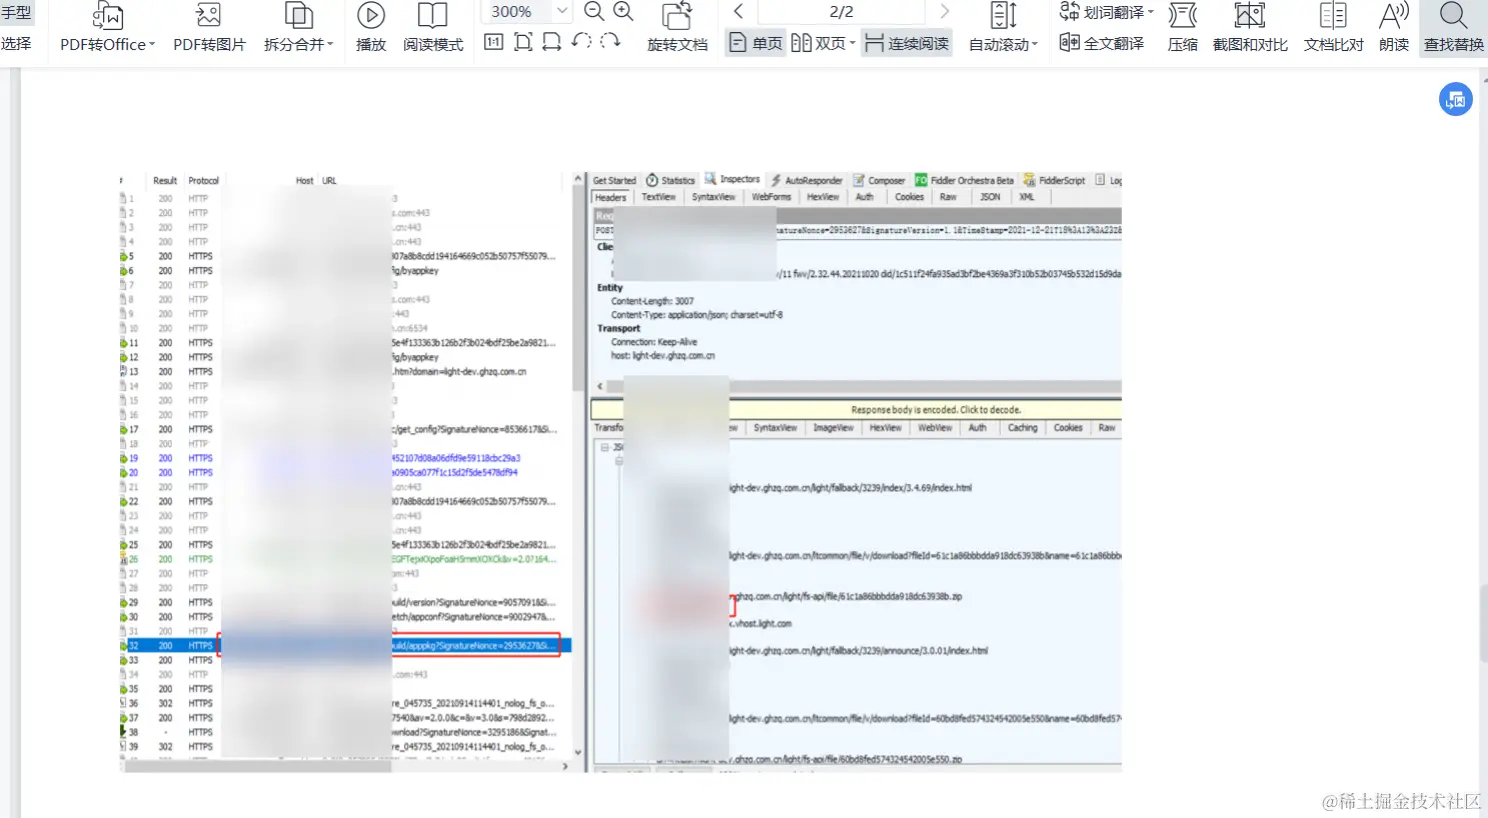Click Statistics tab in Fiddler screenshot
The width and height of the screenshot is (1488, 818).
670,180
